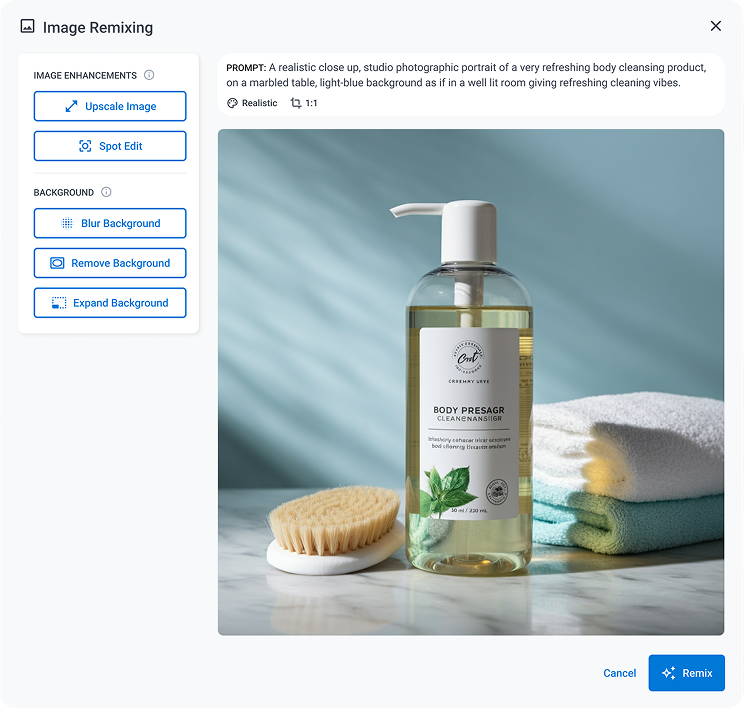Show info for the Background section

click(x=106, y=192)
